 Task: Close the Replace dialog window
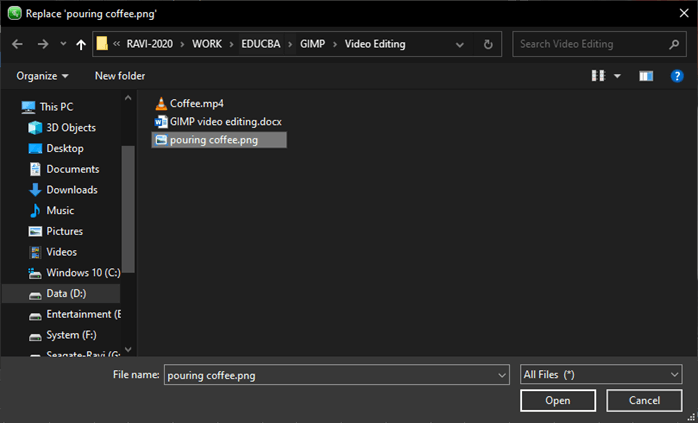pyautogui.click(x=684, y=13)
